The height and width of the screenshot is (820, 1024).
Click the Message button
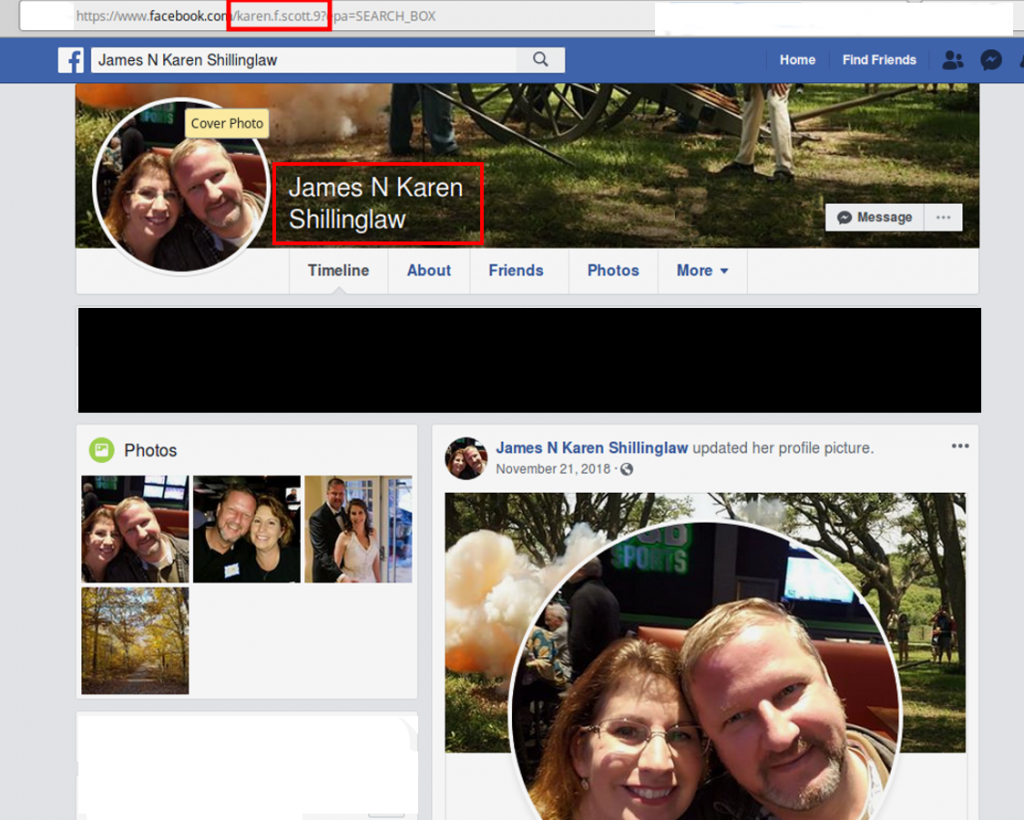(x=874, y=217)
